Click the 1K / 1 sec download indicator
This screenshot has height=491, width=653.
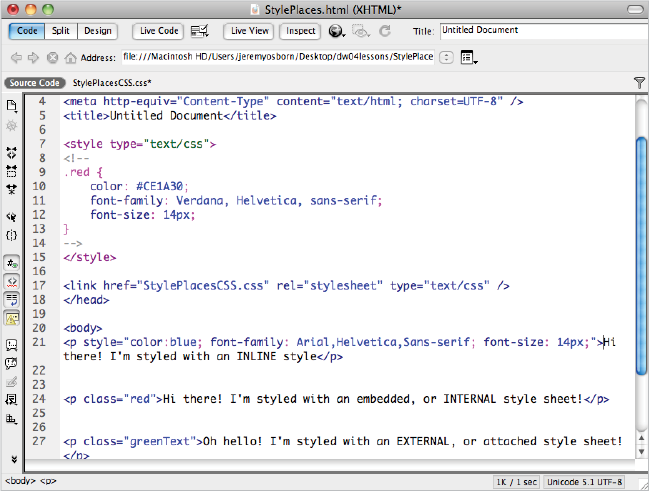[x=516, y=482]
